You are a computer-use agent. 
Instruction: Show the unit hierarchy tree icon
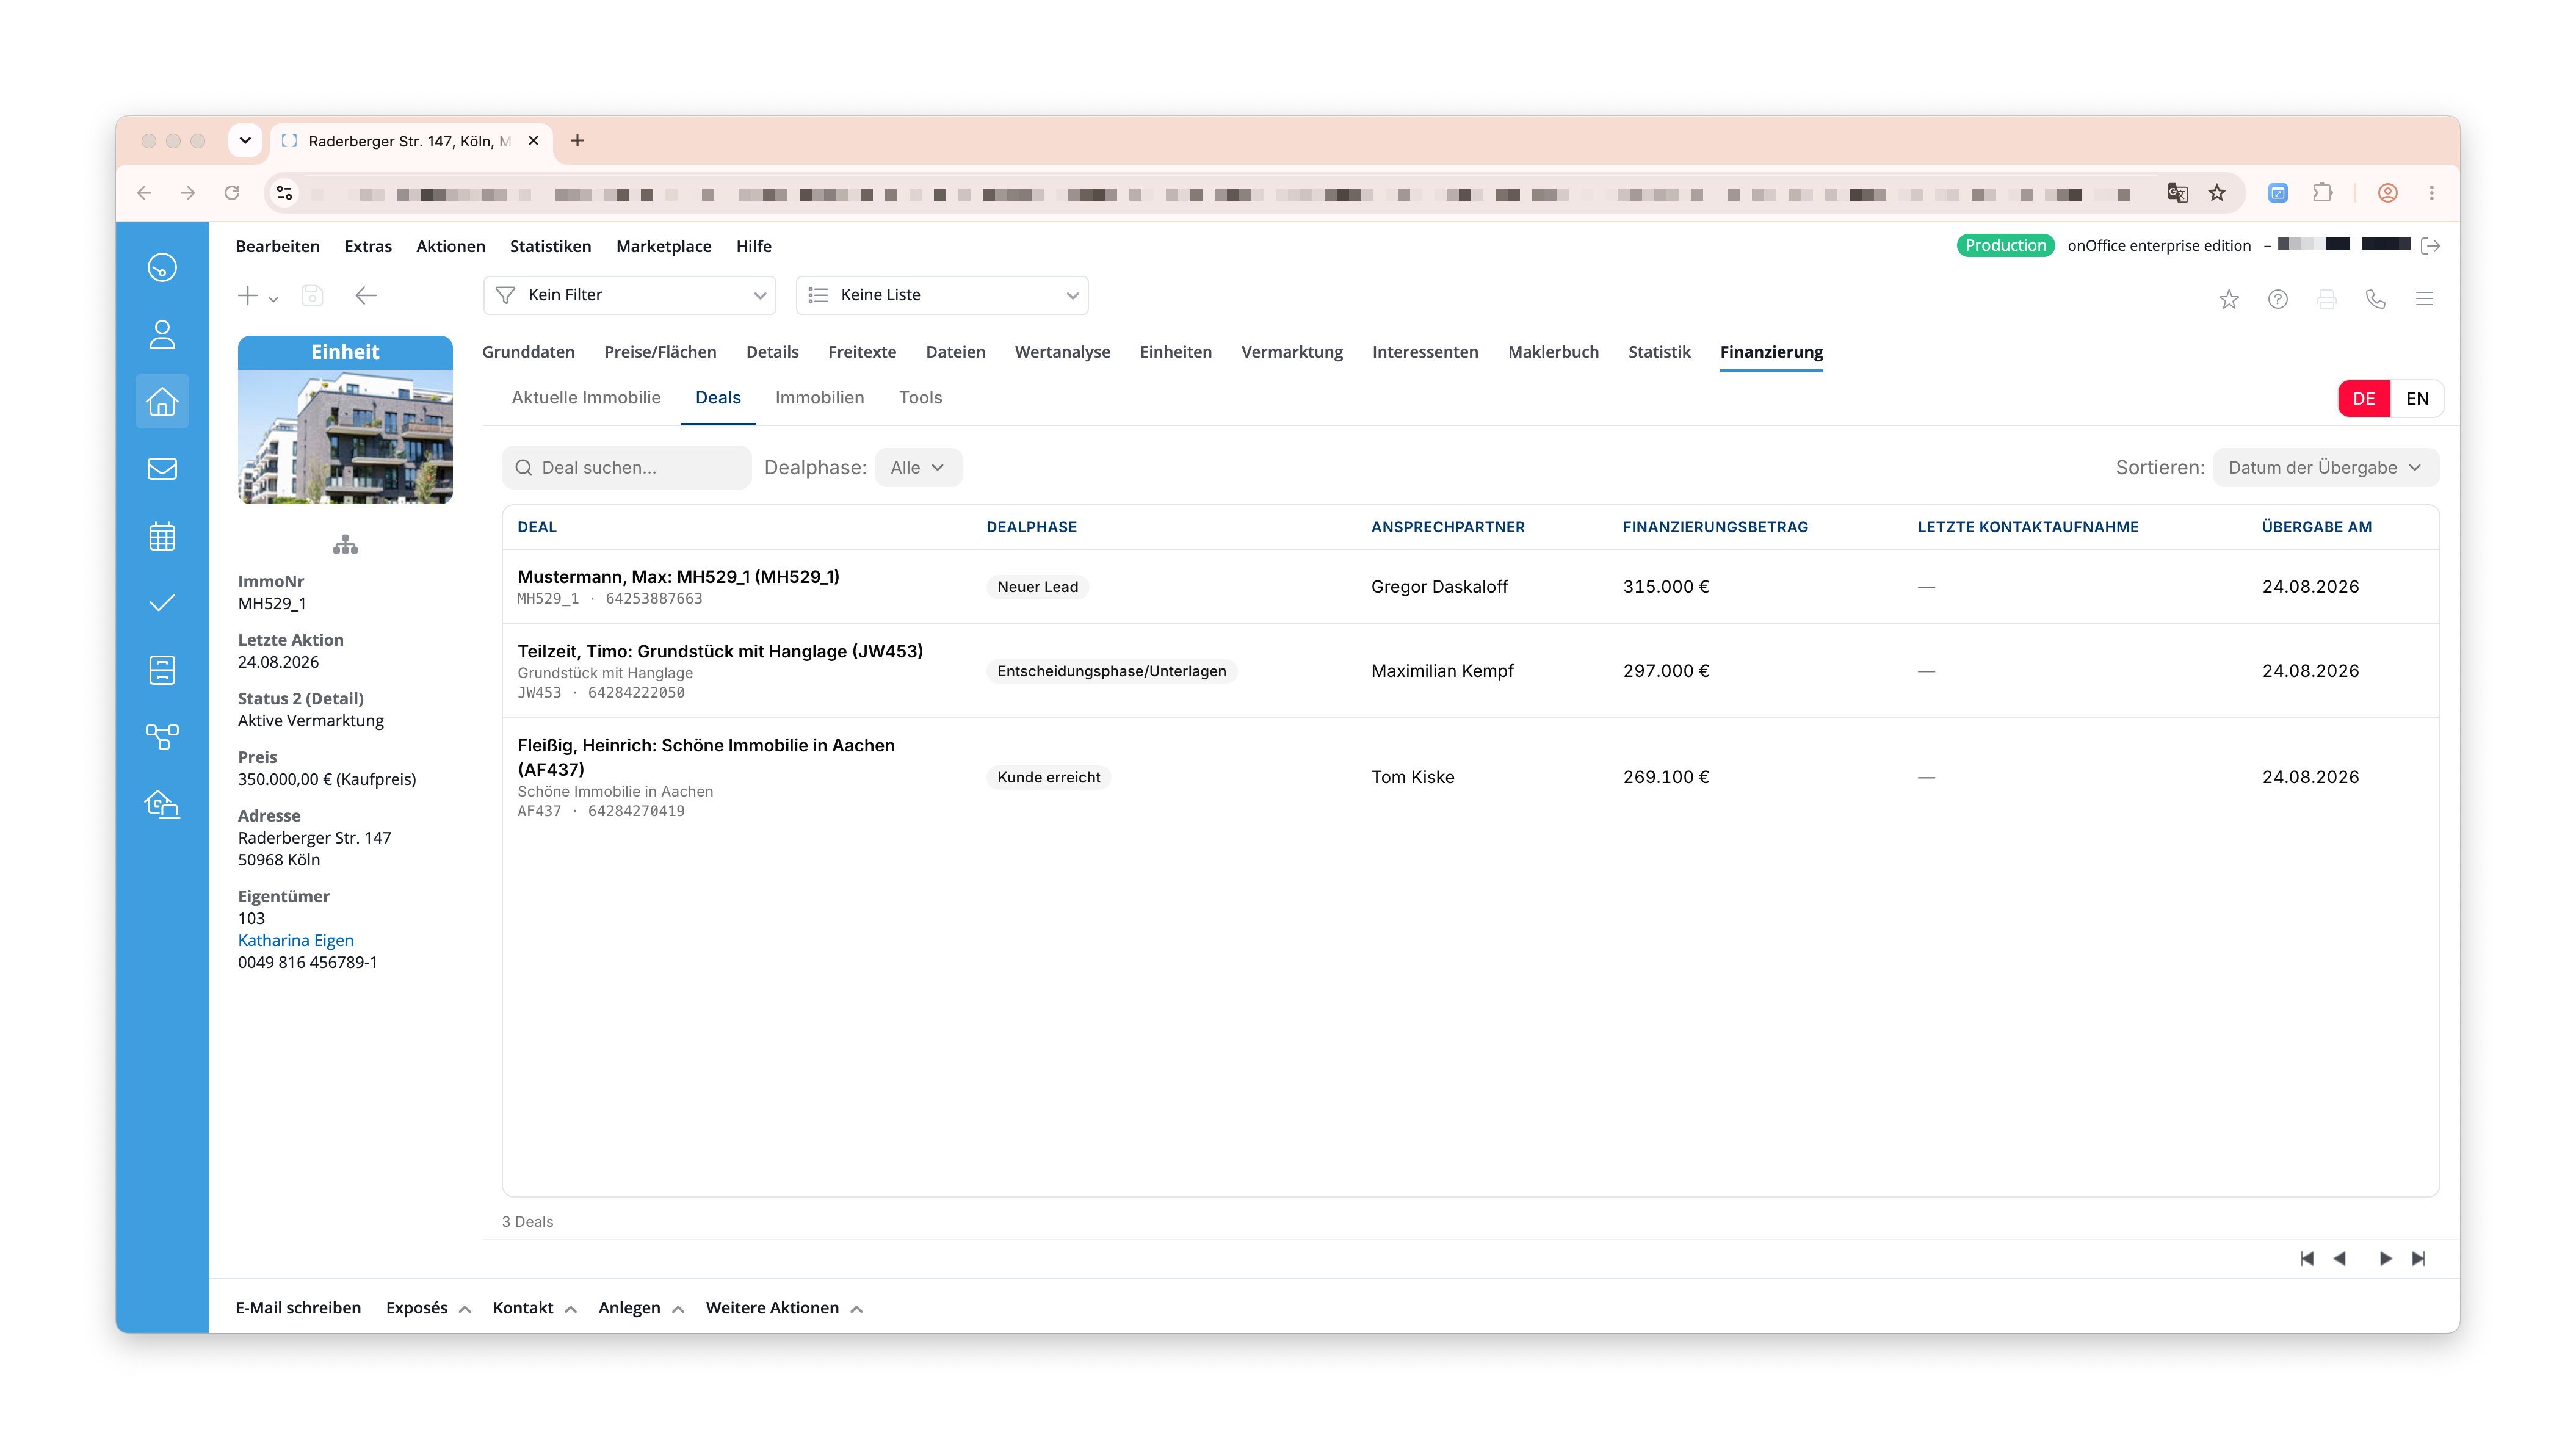[x=345, y=545]
